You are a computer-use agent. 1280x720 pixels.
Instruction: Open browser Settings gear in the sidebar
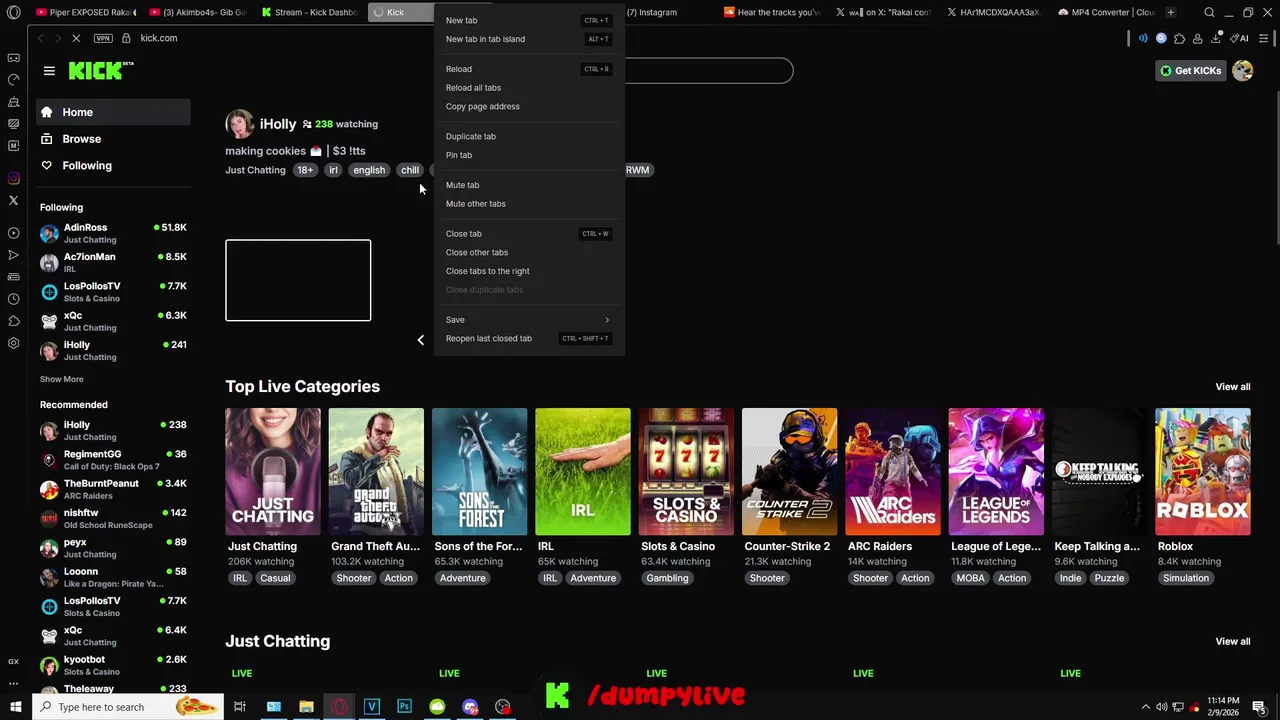[13, 343]
